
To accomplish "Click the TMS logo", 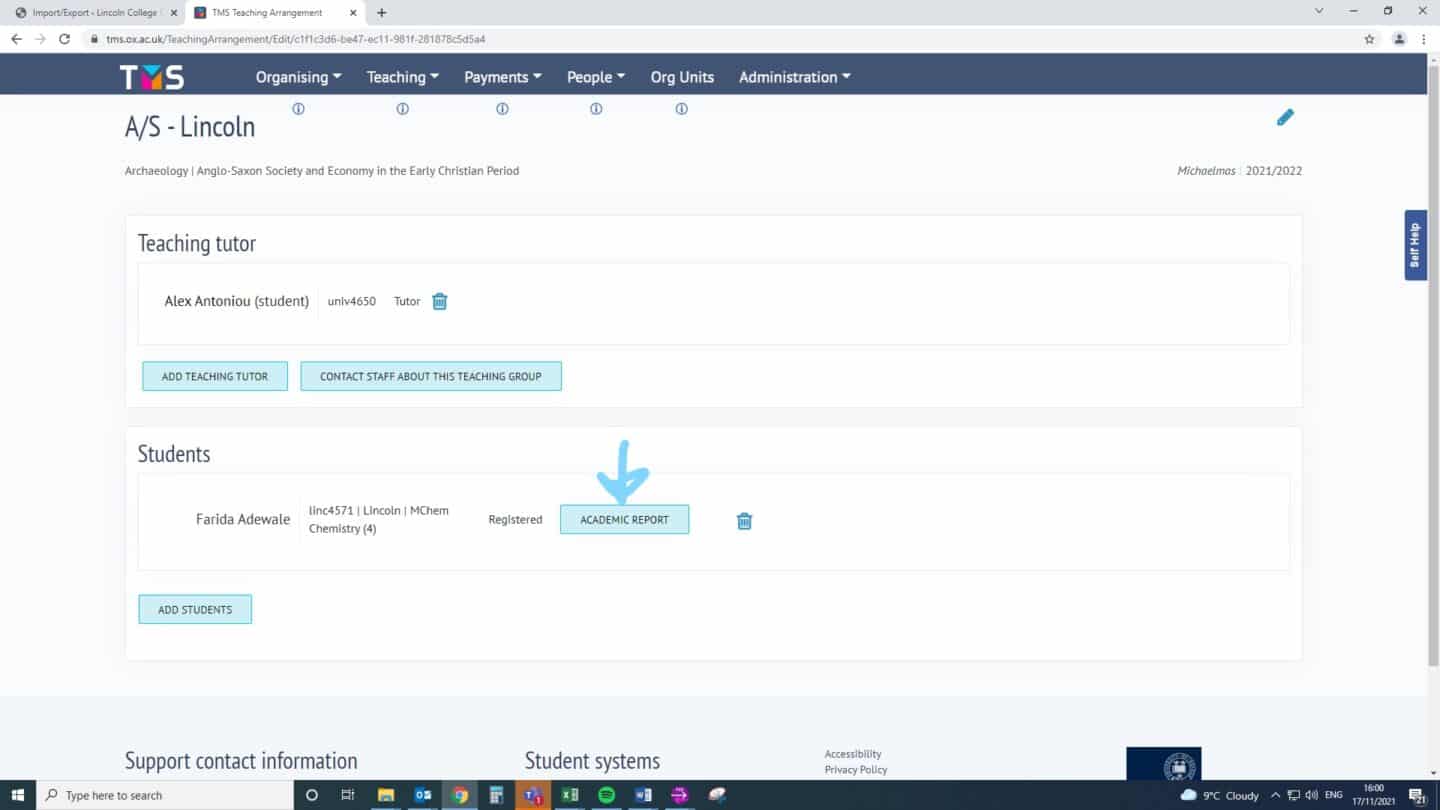I will pyautogui.click(x=152, y=77).
